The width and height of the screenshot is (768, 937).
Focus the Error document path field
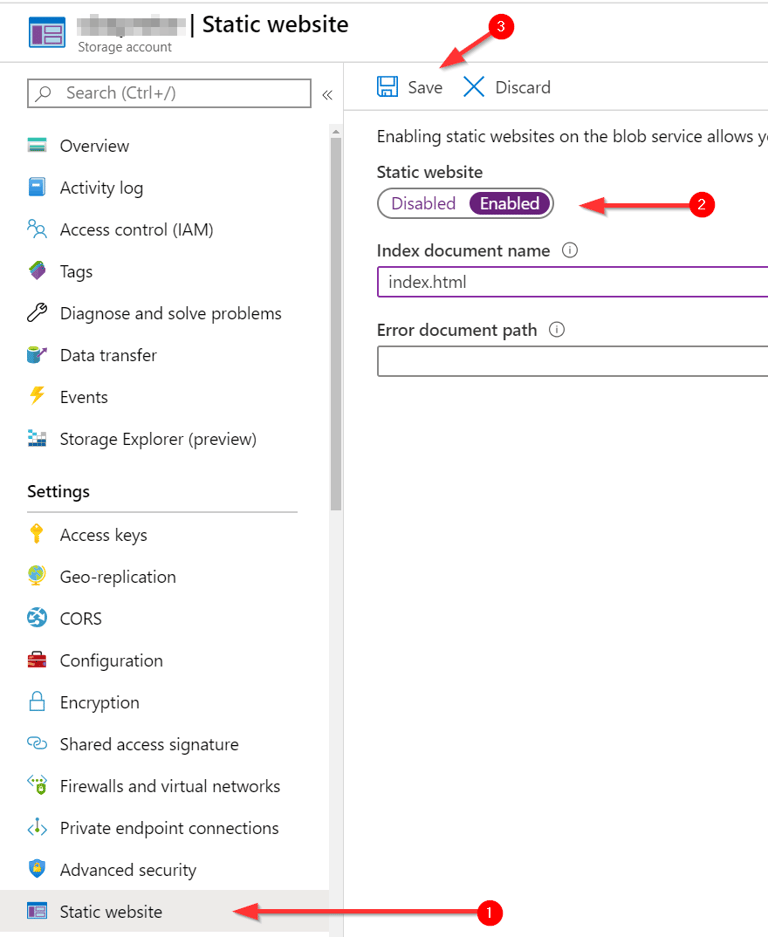tap(572, 361)
